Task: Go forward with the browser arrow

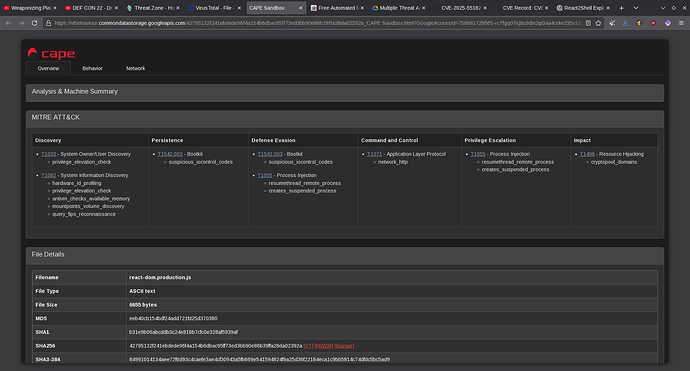Action: pyautogui.click(x=21, y=23)
